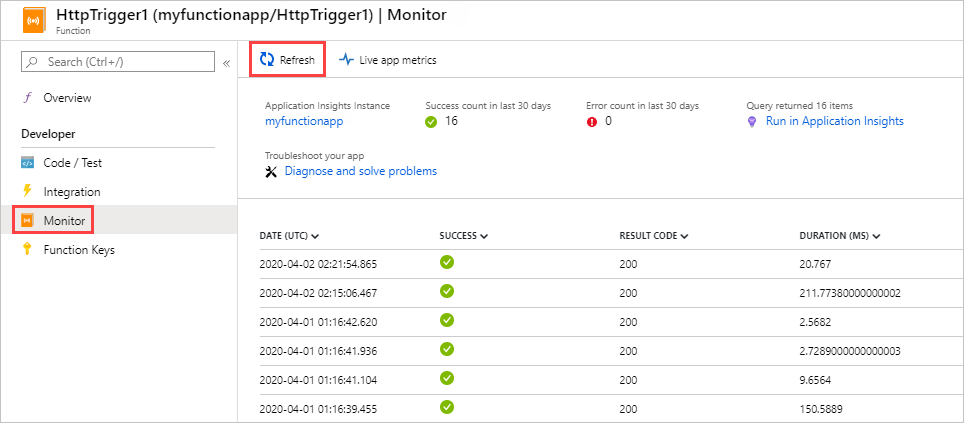Click success checkmark for 02:21:54.865 row
The image size is (964, 423).
(x=447, y=262)
